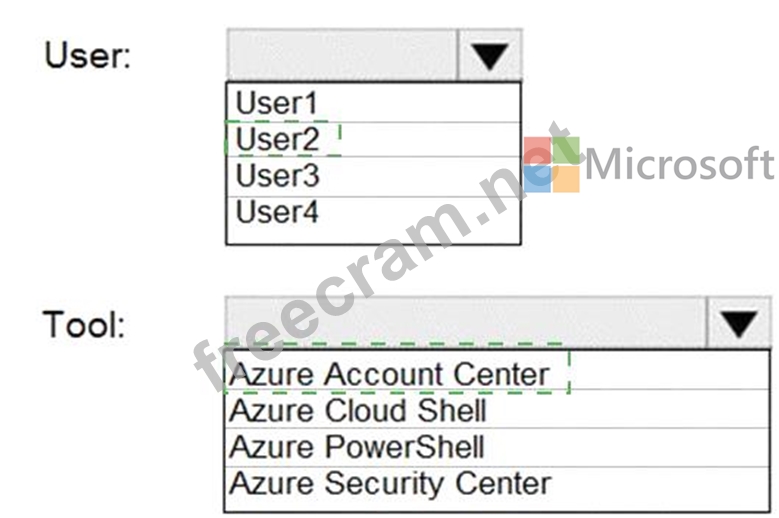The image size is (779, 518).
Task: Open the Tool dropdown arrow
Action: pos(739,323)
